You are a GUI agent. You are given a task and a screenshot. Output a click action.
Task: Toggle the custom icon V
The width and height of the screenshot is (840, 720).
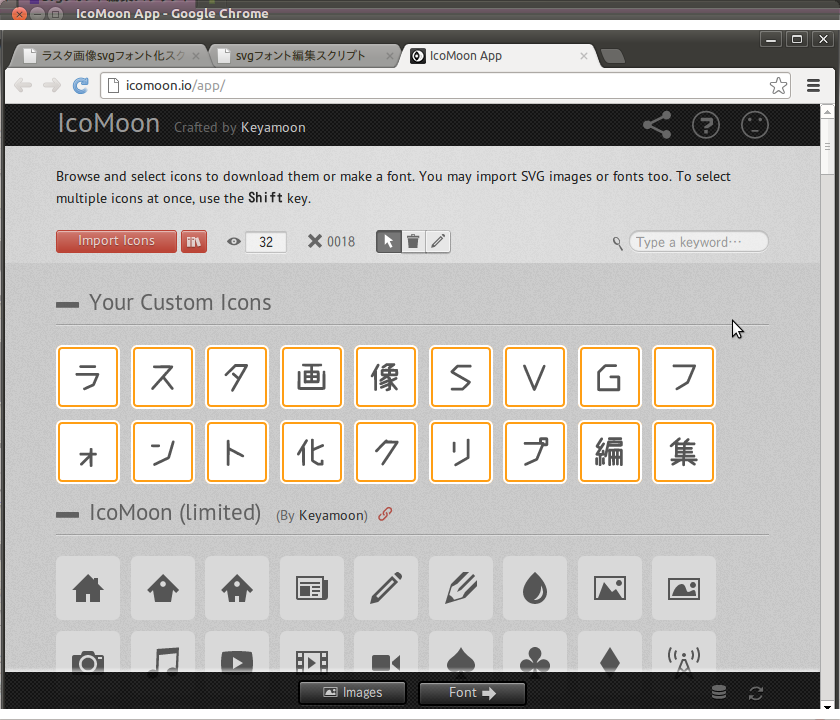point(535,377)
